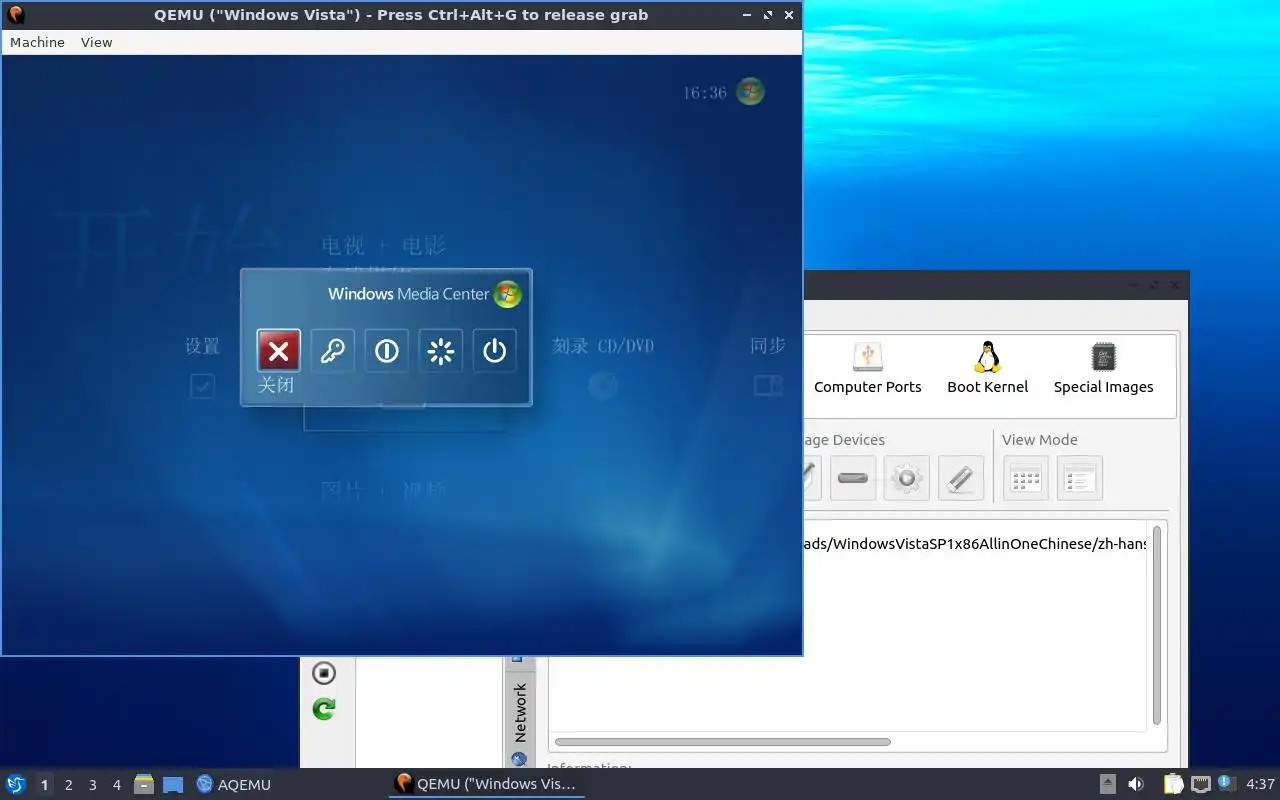The width and height of the screenshot is (1280, 800).
Task: Open the View menu in the QEMU window
Action: 97,42
